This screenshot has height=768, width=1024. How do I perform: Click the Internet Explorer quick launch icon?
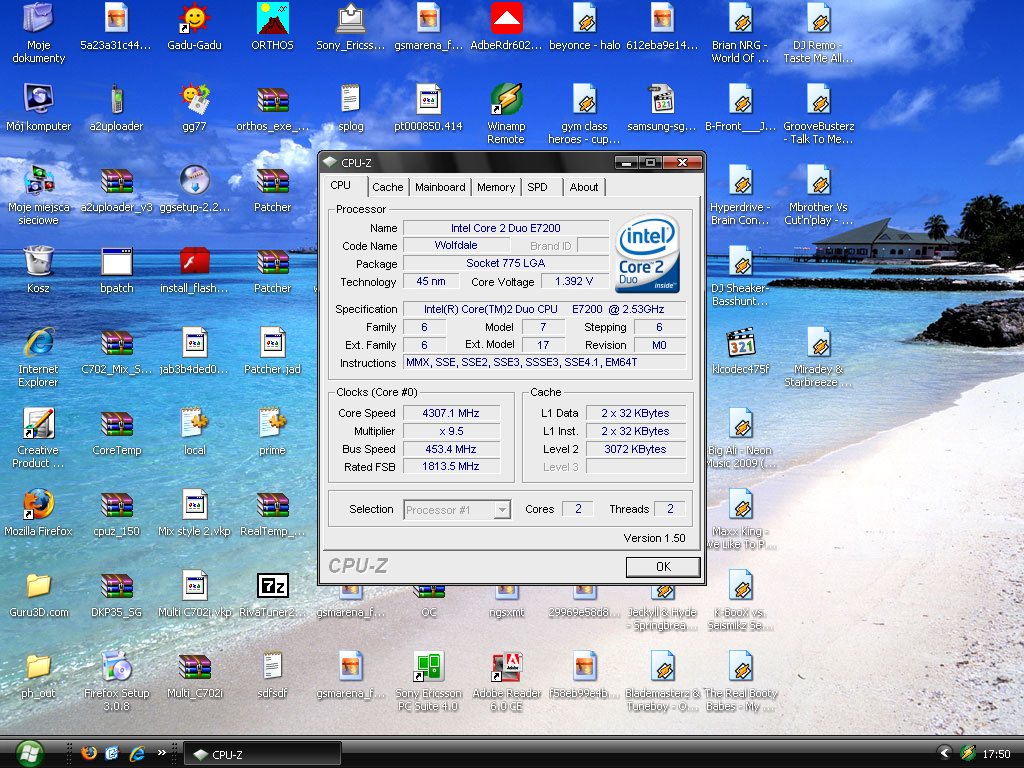click(137, 753)
